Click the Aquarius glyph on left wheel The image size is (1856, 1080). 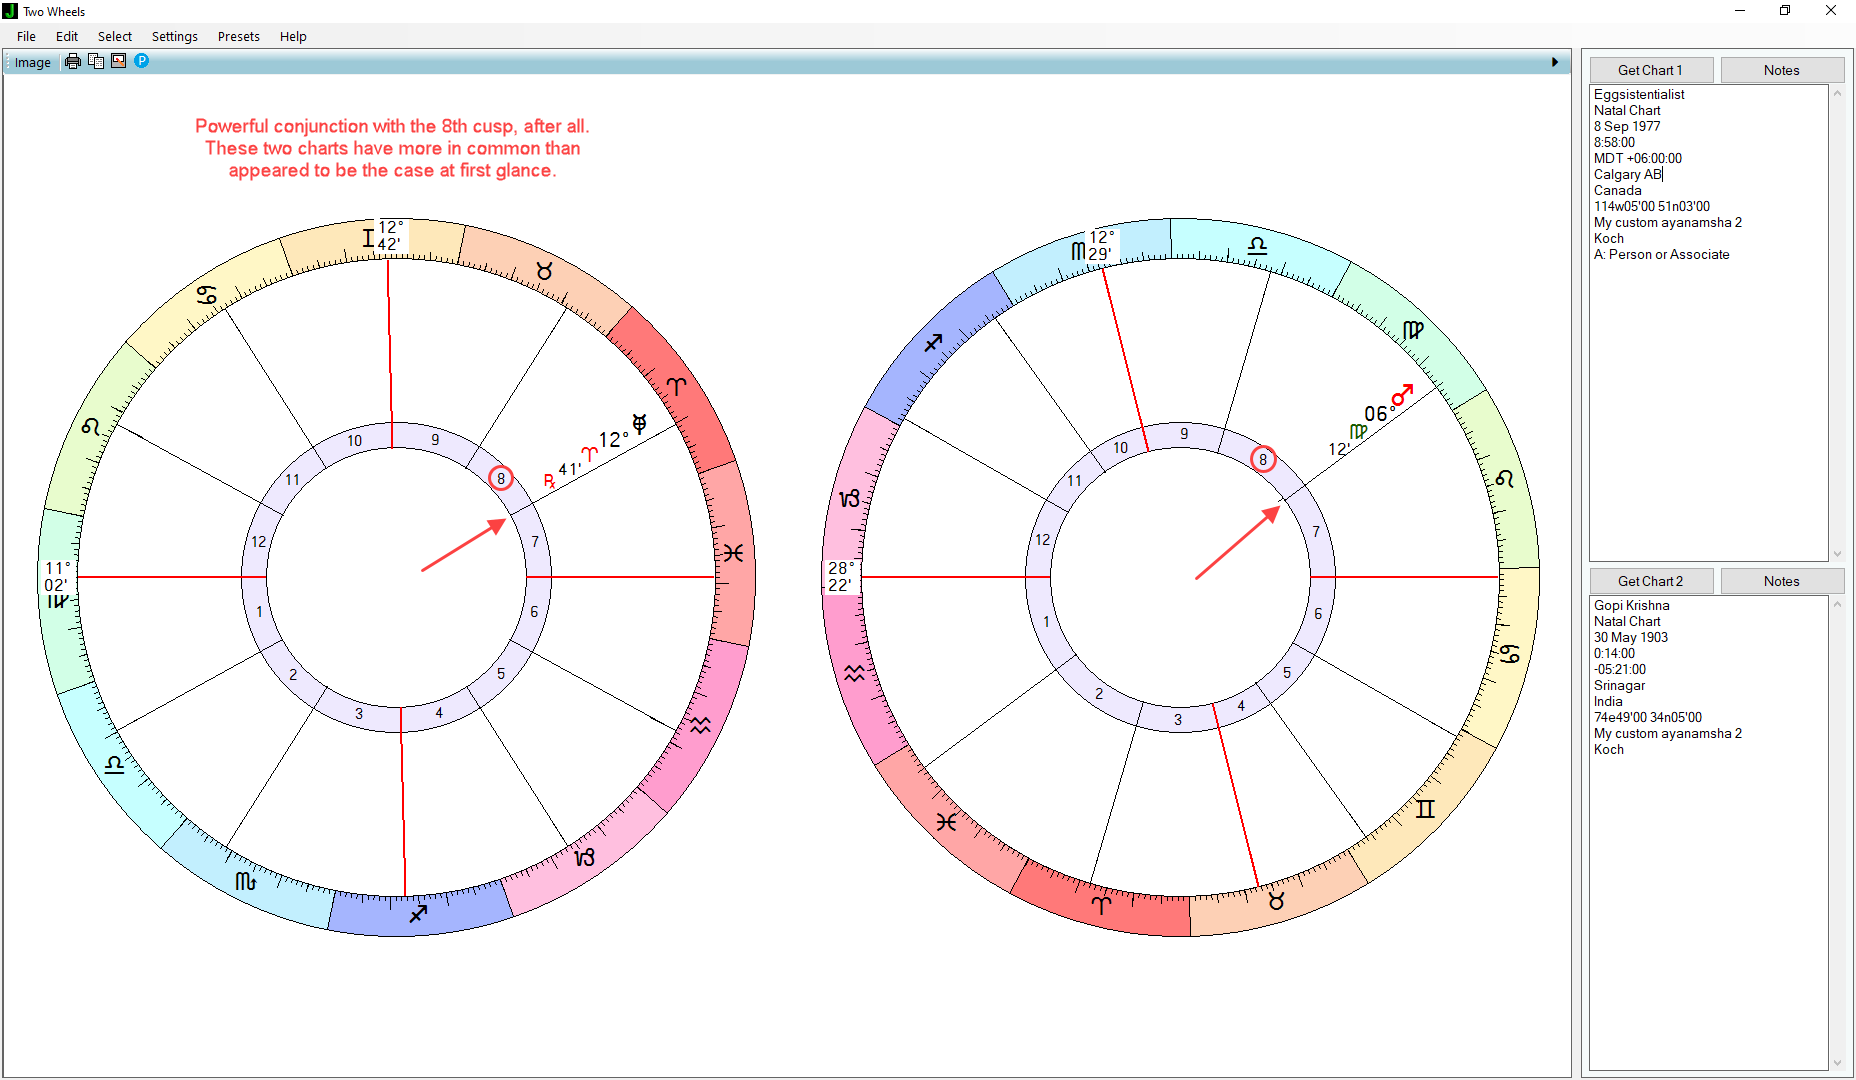point(700,726)
